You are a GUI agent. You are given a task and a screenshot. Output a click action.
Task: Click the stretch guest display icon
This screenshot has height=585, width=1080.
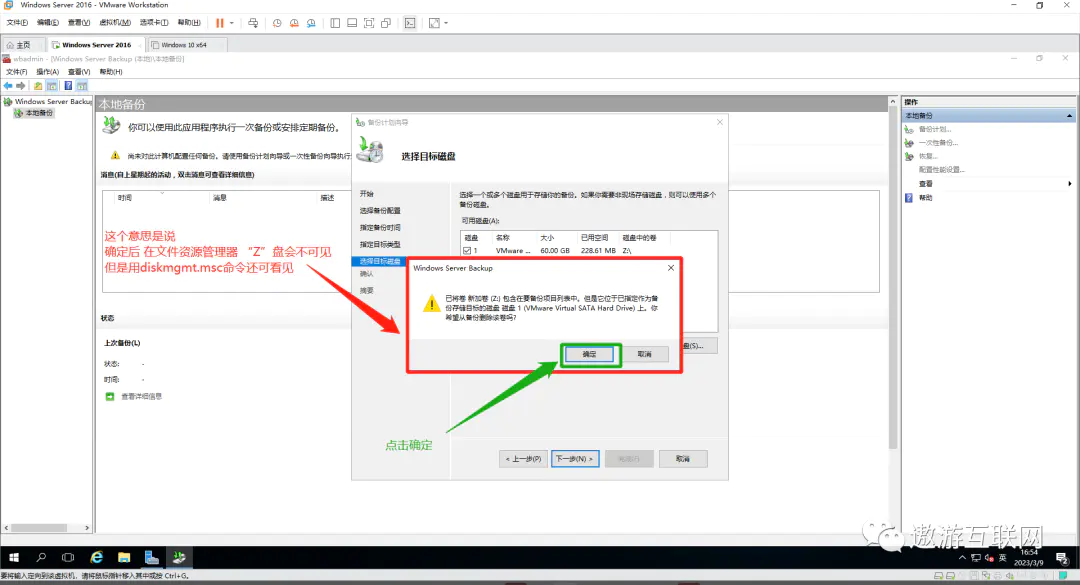point(434,23)
